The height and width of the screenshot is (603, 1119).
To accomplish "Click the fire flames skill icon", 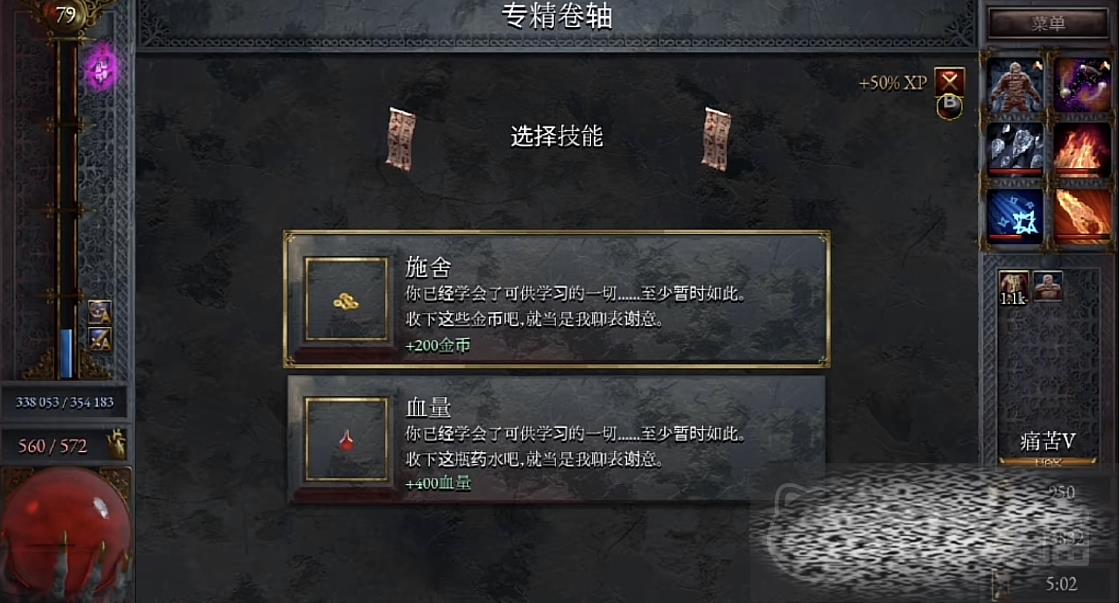I will point(1081,149).
